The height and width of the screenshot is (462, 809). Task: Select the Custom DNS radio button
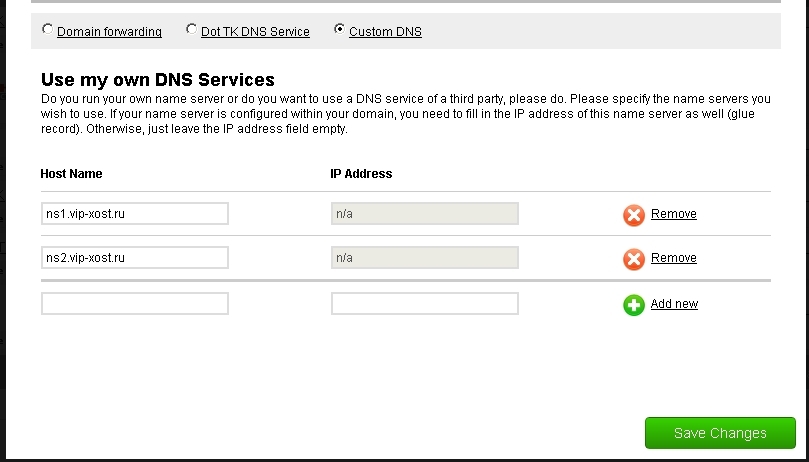coord(339,30)
